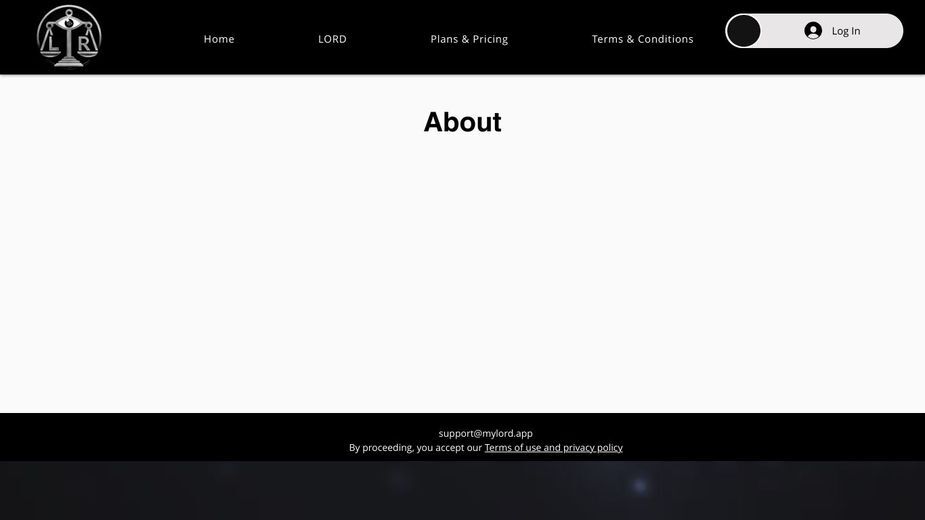925x520 pixels.
Task: View the Terms & Conditions page
Action: [x=642, y=39]
